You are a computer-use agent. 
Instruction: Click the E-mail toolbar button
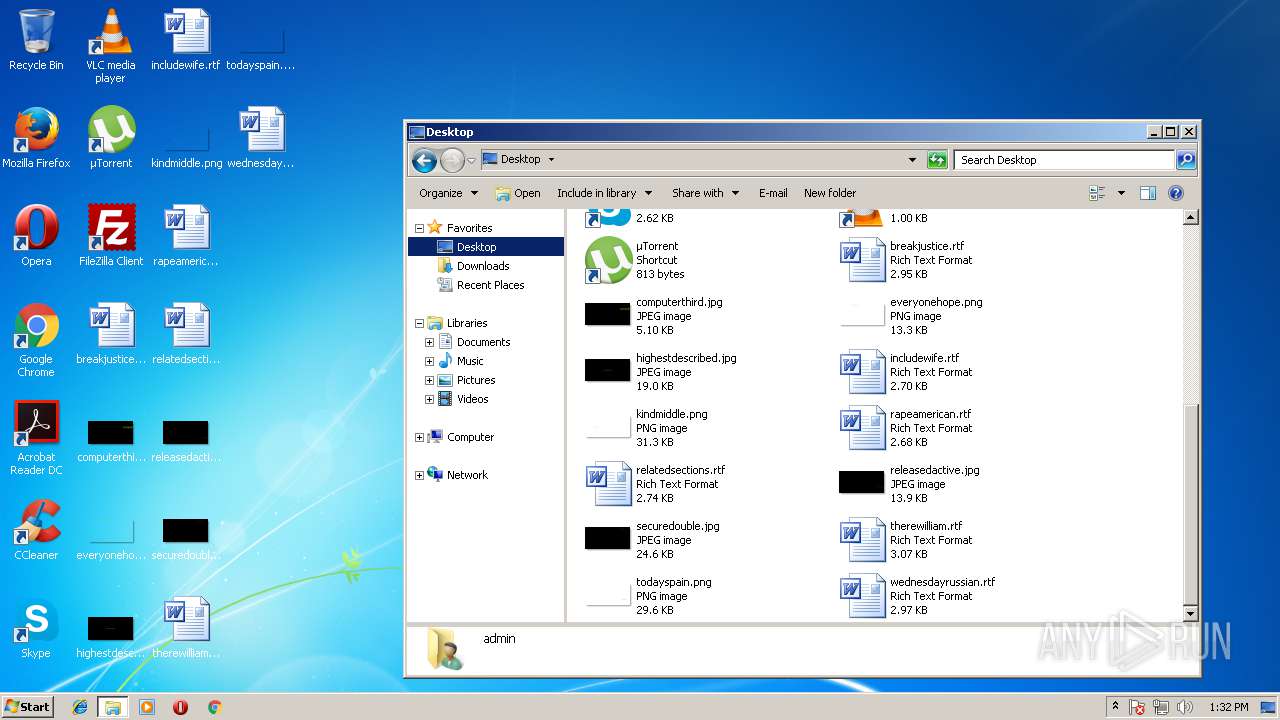(773, 193)
